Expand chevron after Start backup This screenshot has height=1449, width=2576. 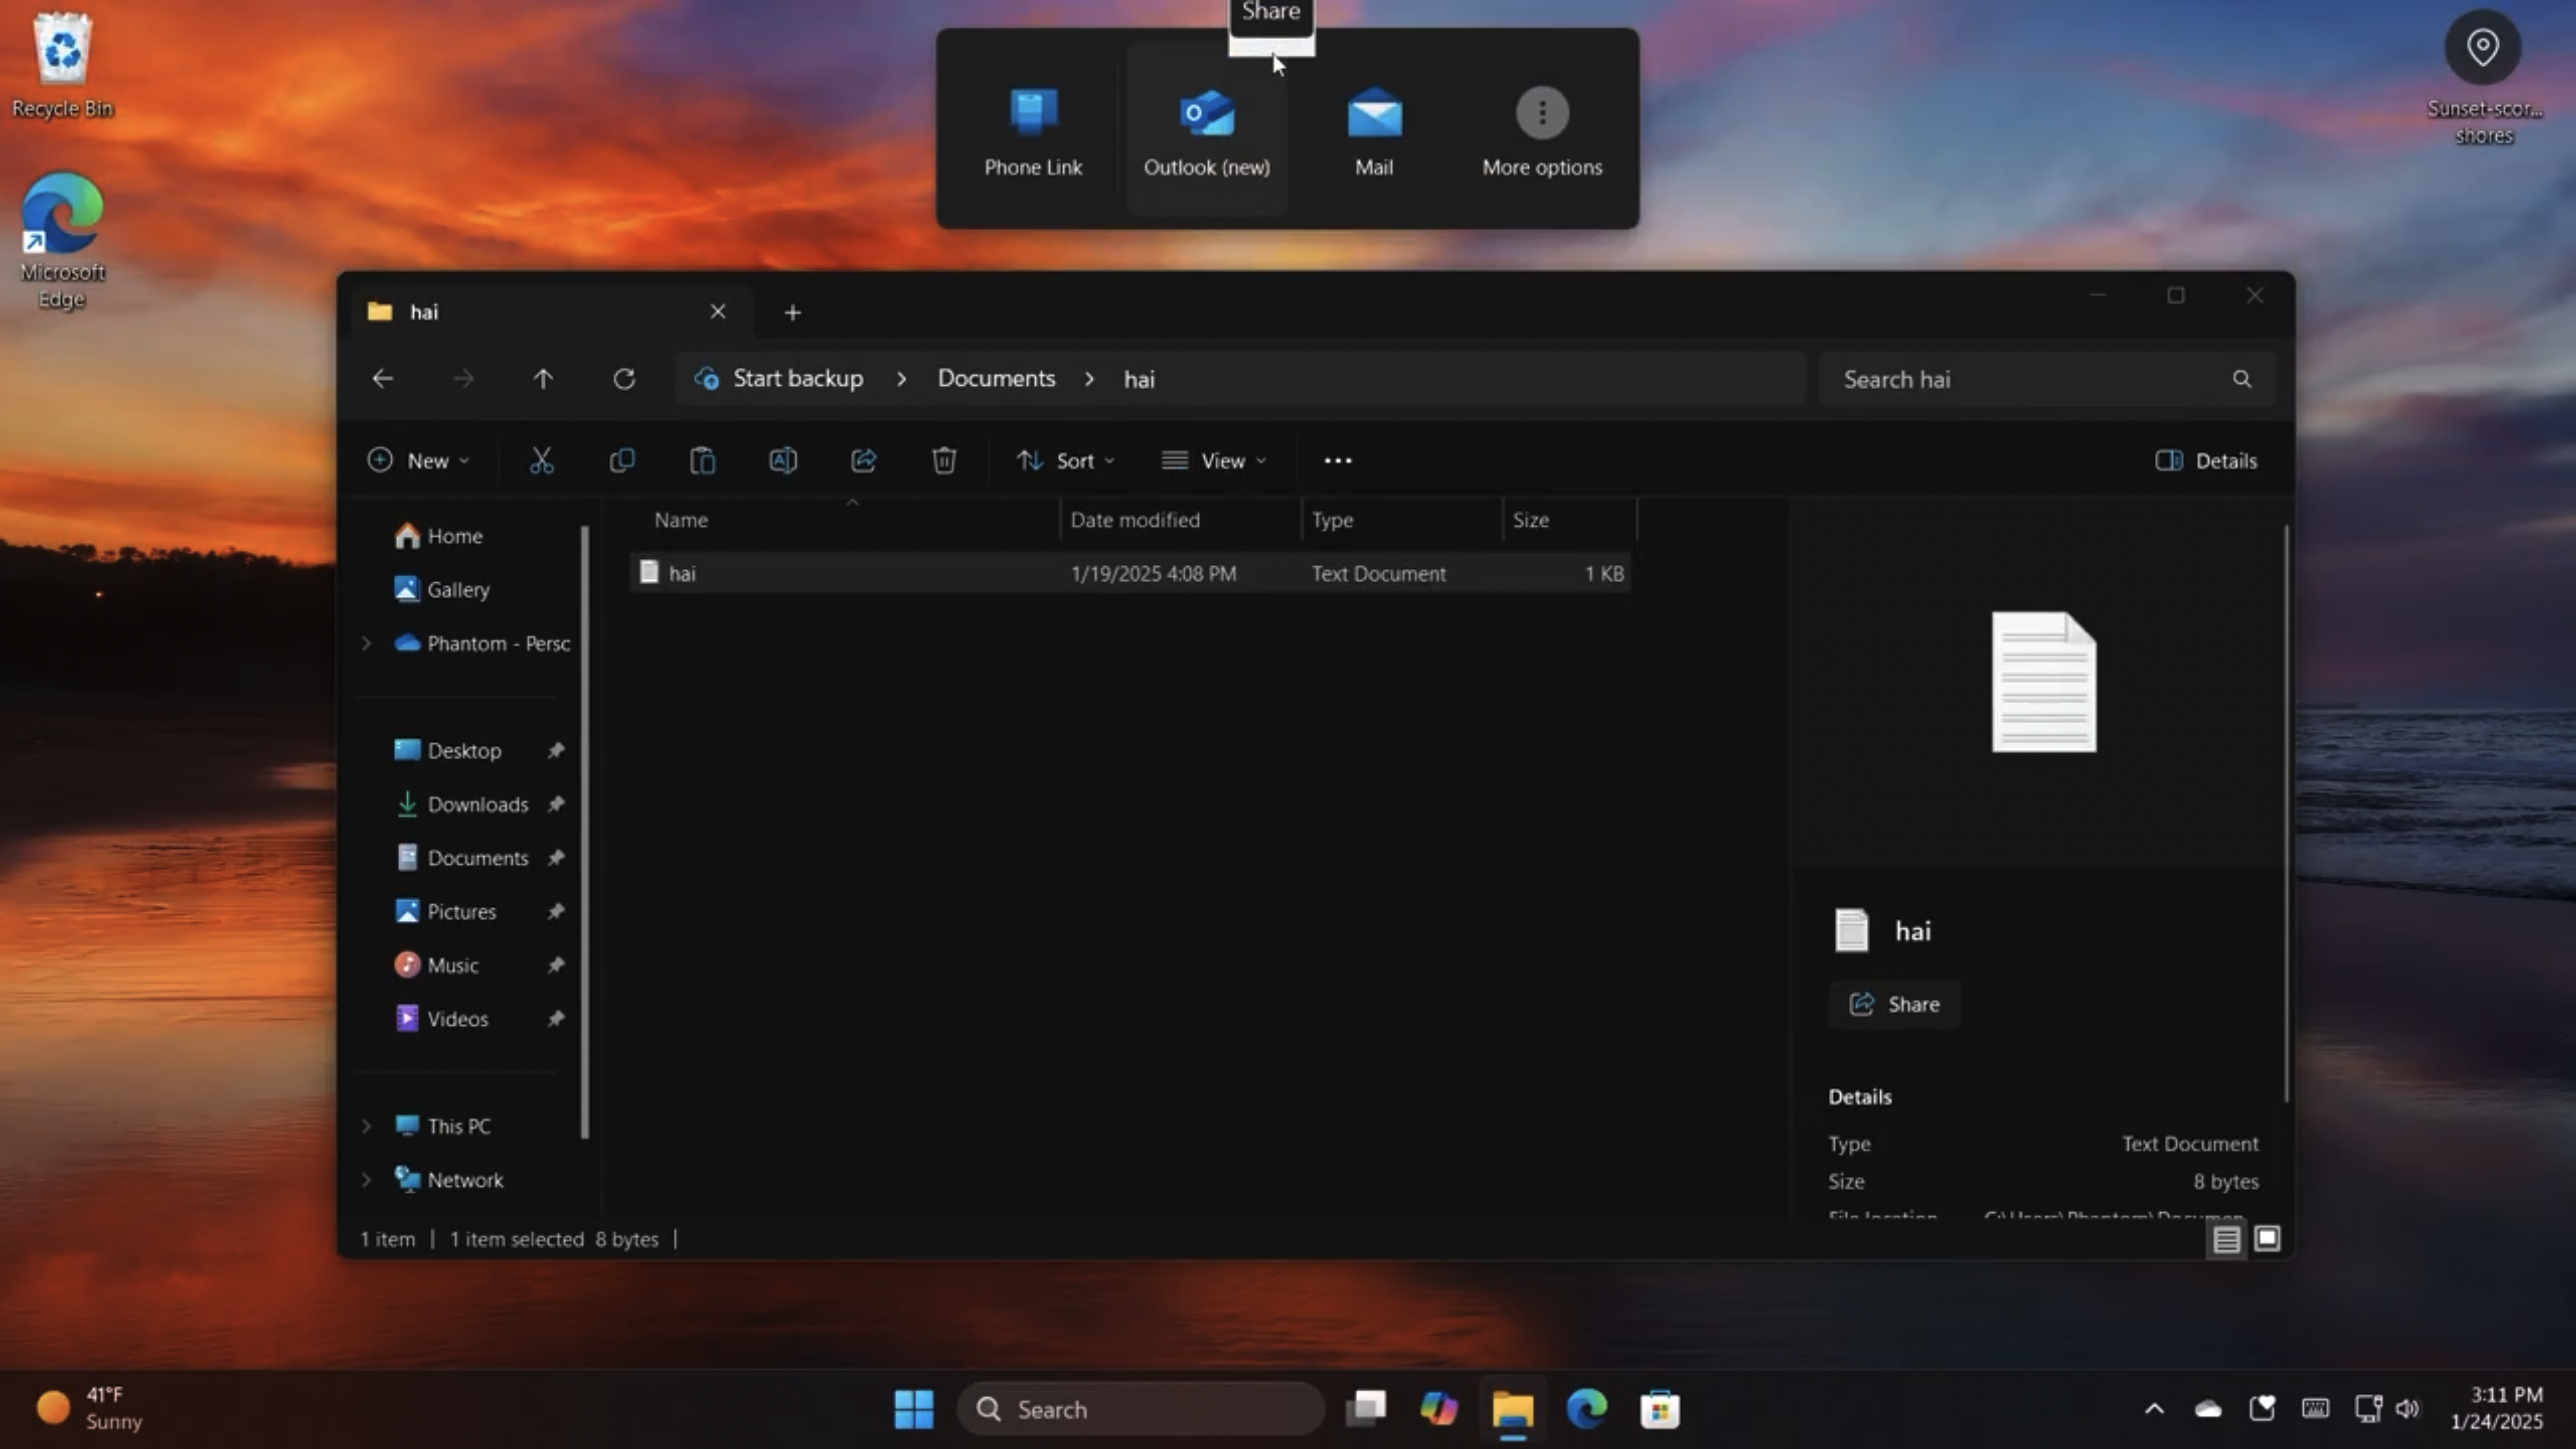(901, 379)
